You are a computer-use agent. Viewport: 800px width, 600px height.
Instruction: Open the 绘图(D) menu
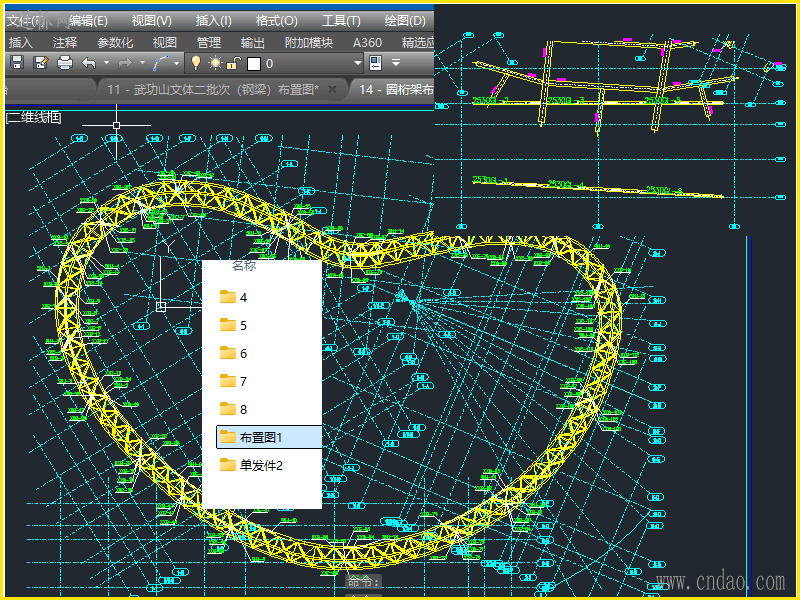click(405, 21)
